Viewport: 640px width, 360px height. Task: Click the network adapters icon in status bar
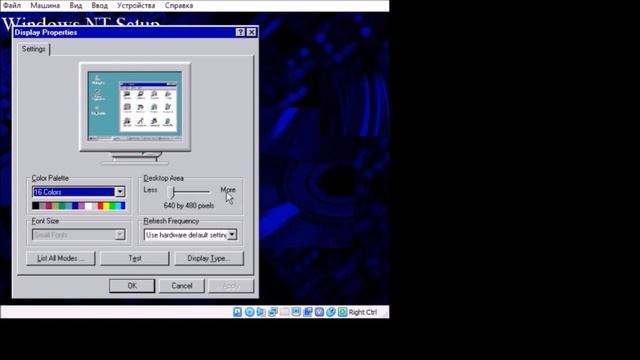click(x=273, y=312)
